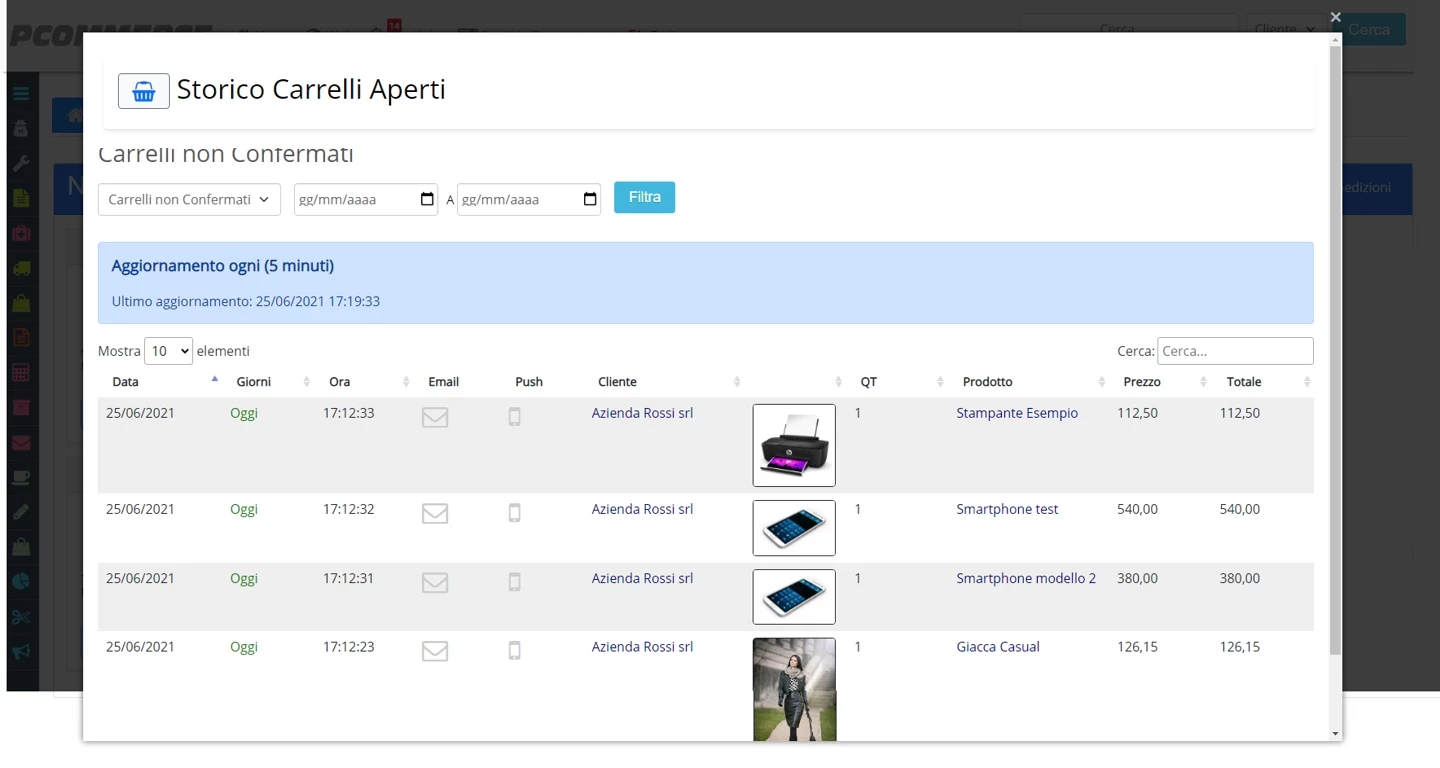Sort the table by the QT column
1440x768 pixels.
pyautogui.click(x=898, y=382)
